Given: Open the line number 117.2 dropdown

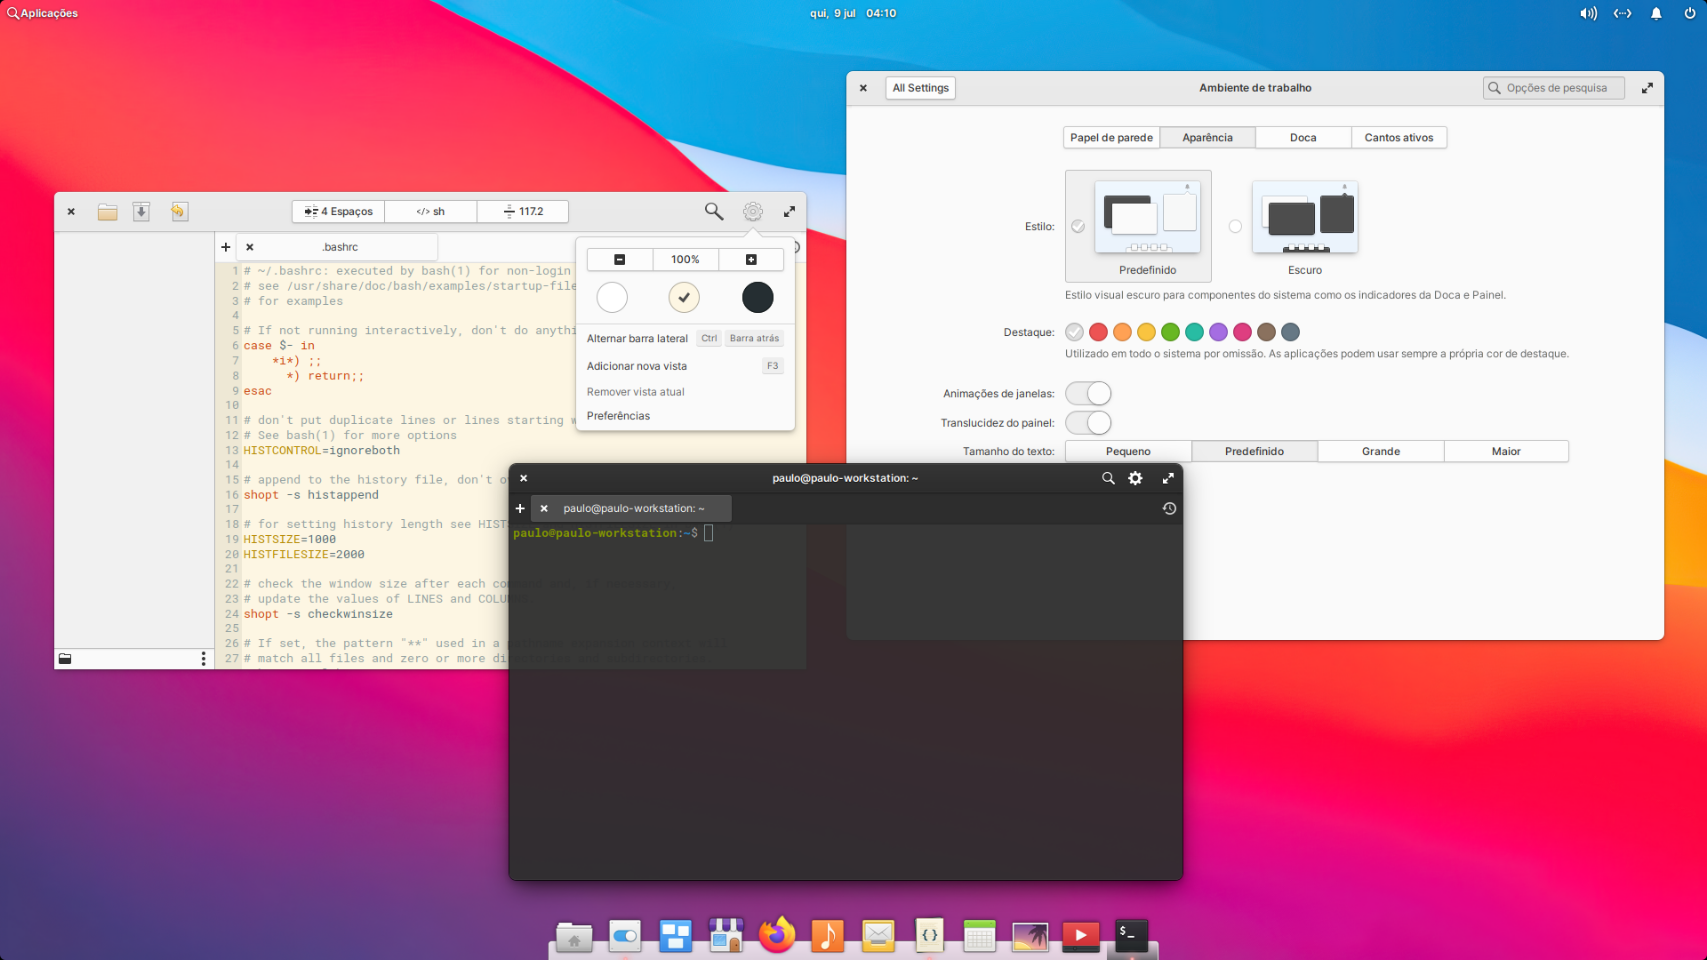Looking at the screenshot, I should [523, 212].
